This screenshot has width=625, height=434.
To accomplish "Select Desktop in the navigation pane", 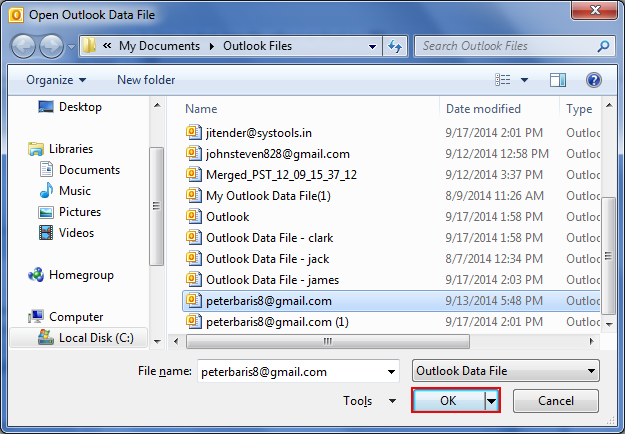I will pyautogui.click(x=70, y=107).
